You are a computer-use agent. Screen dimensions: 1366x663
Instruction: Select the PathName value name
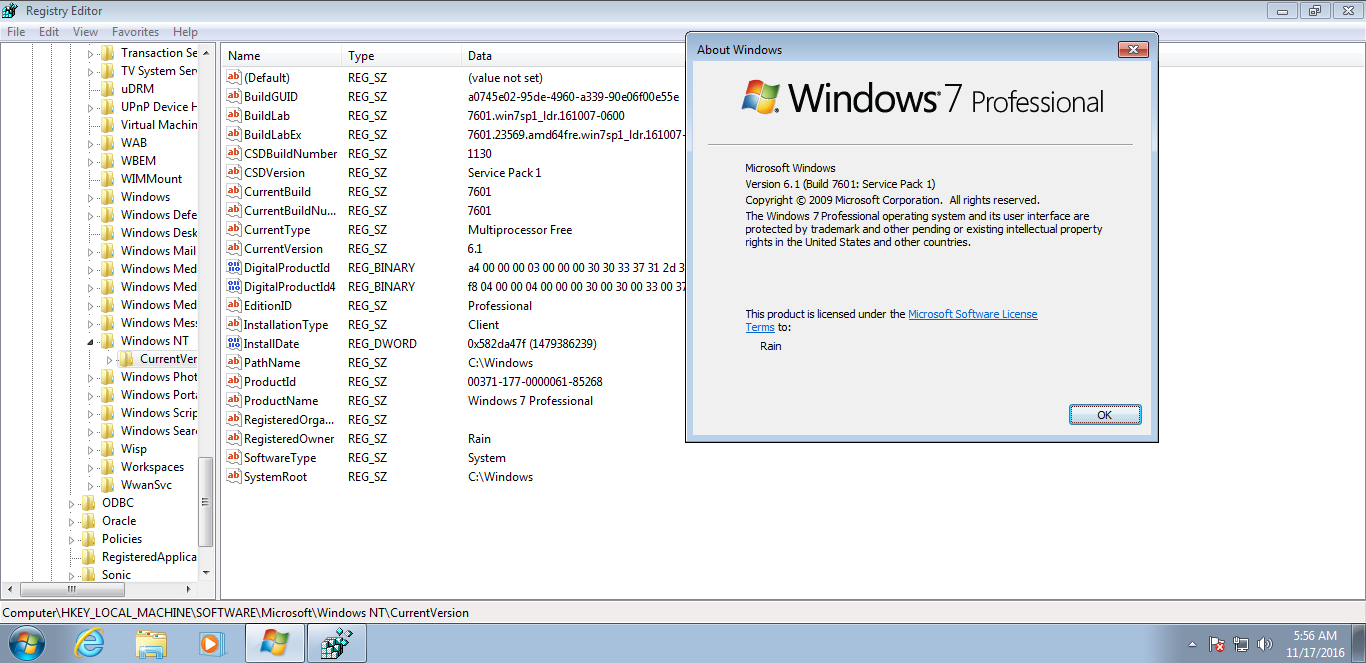click(x=272, y=363)
